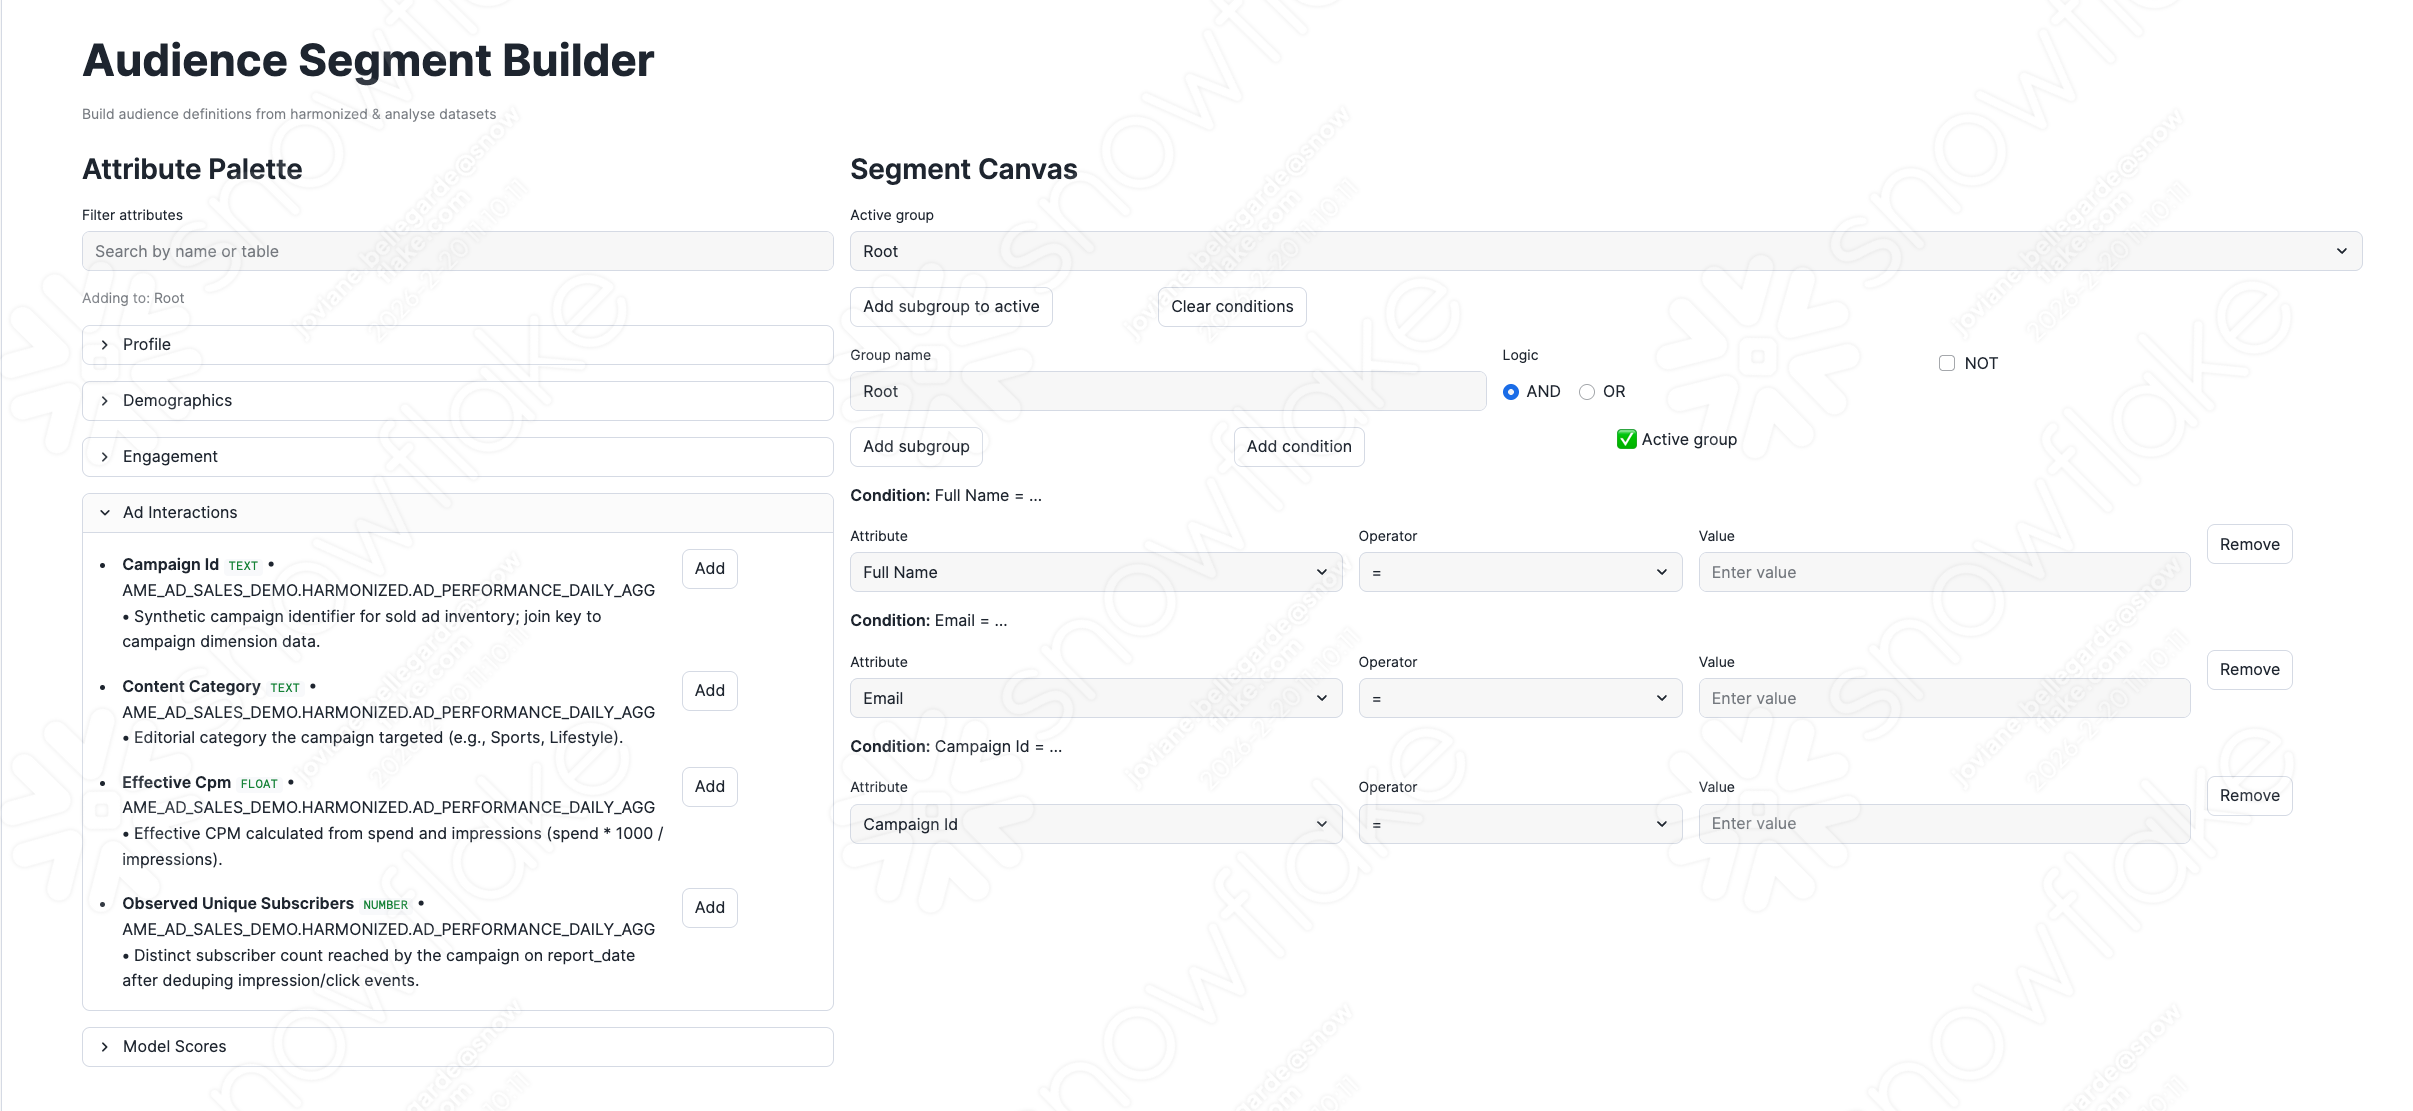Screen dimensions: 2413x1111
Task: Select the OR logic radio button
Action: tap(1585, 391)
